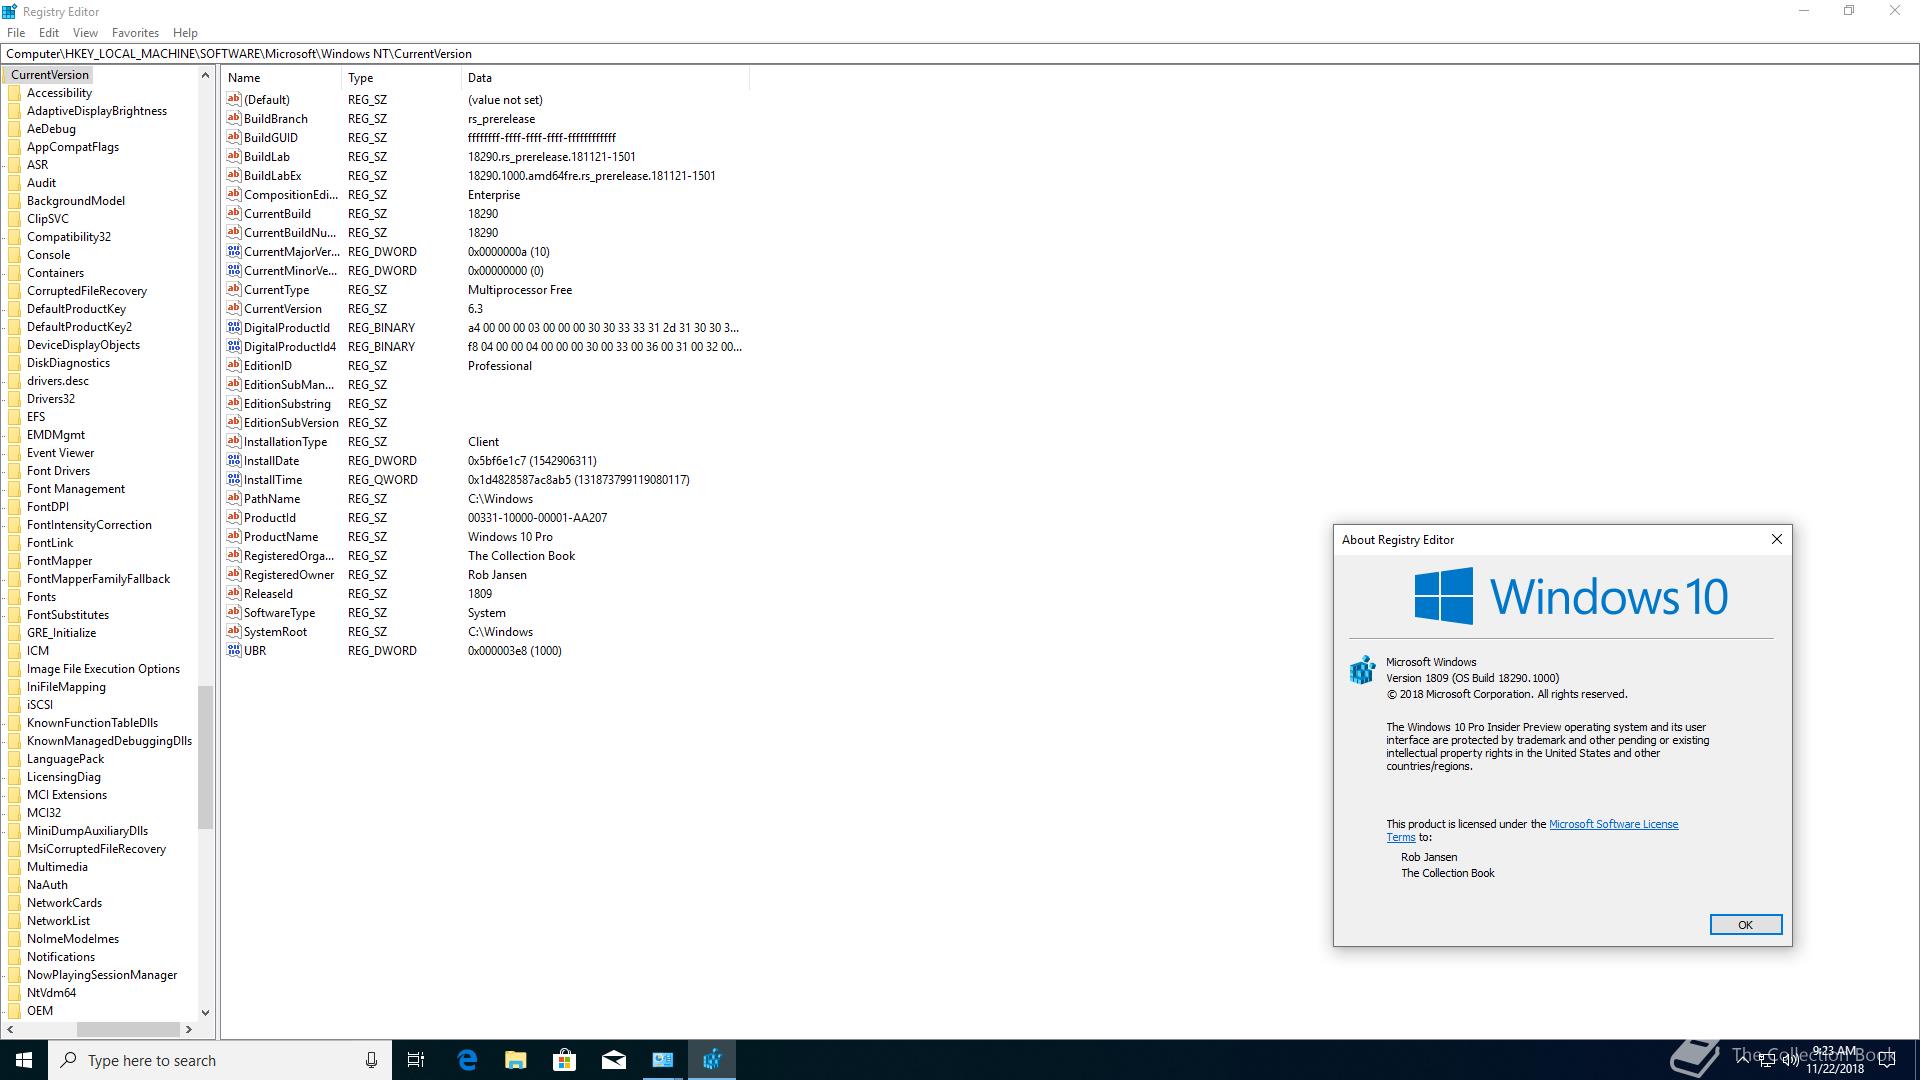This screenshot has width=1920, height=1080.
Task: Open the Help menu
Action: tap(185, 32)
